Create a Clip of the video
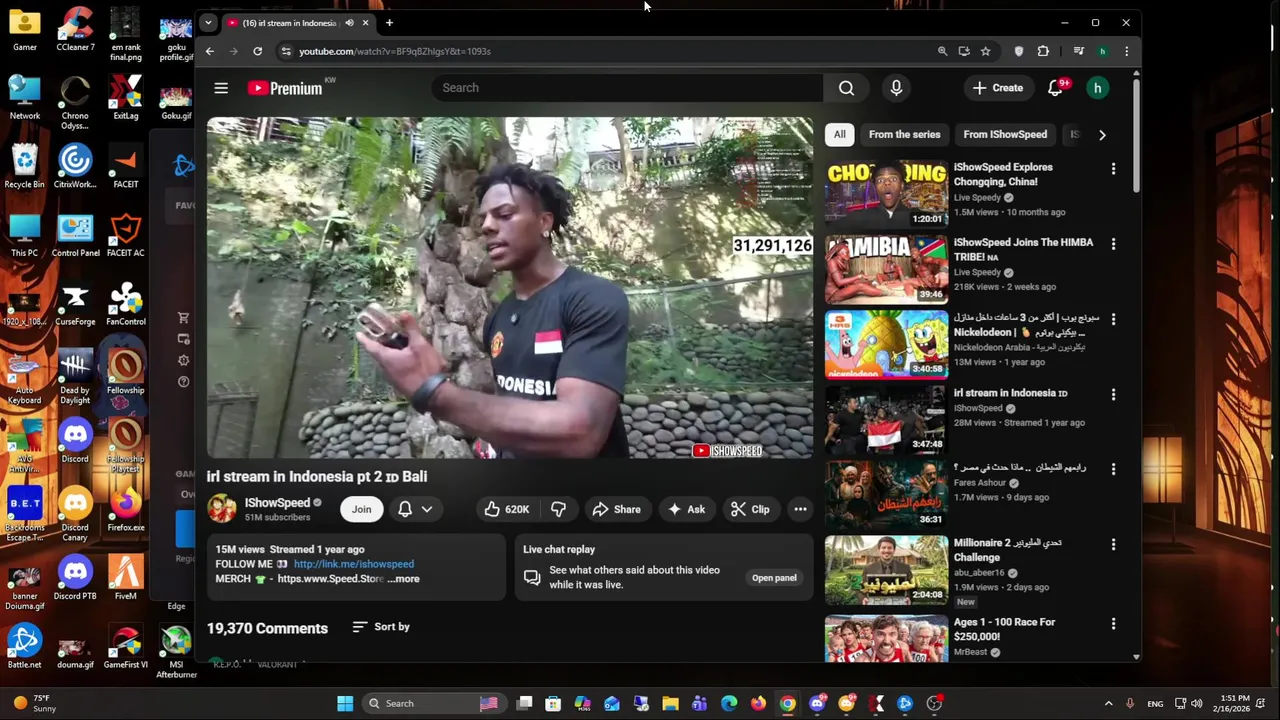The image size is (1280, 720). [750, 509]
